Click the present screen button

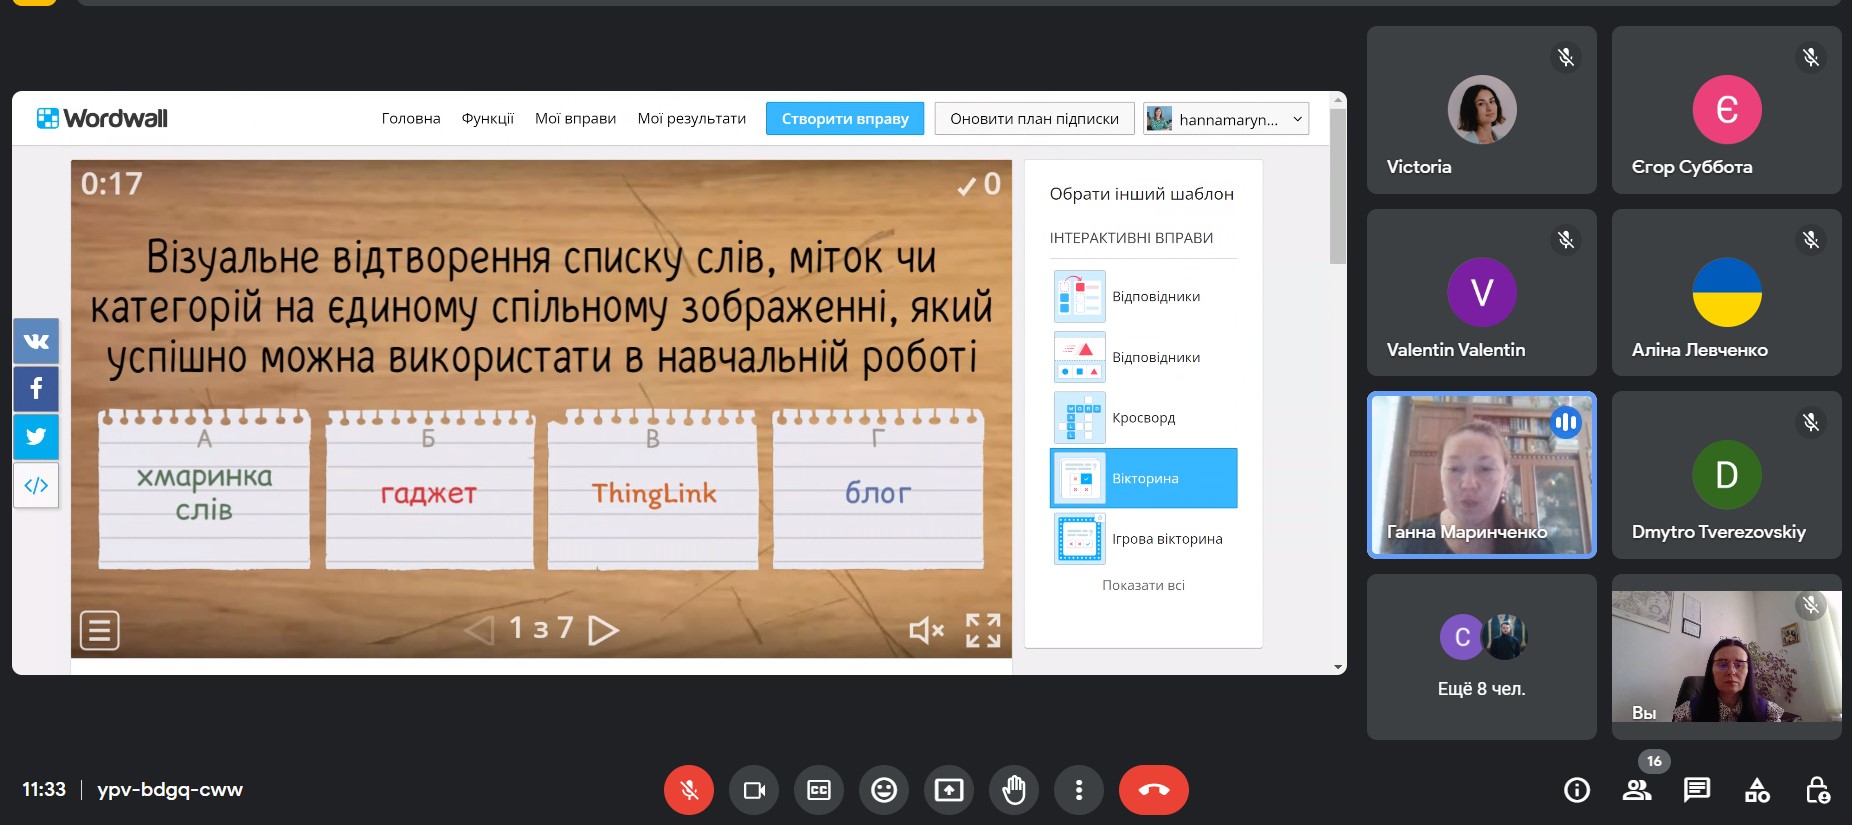click(x=949, y=790)
